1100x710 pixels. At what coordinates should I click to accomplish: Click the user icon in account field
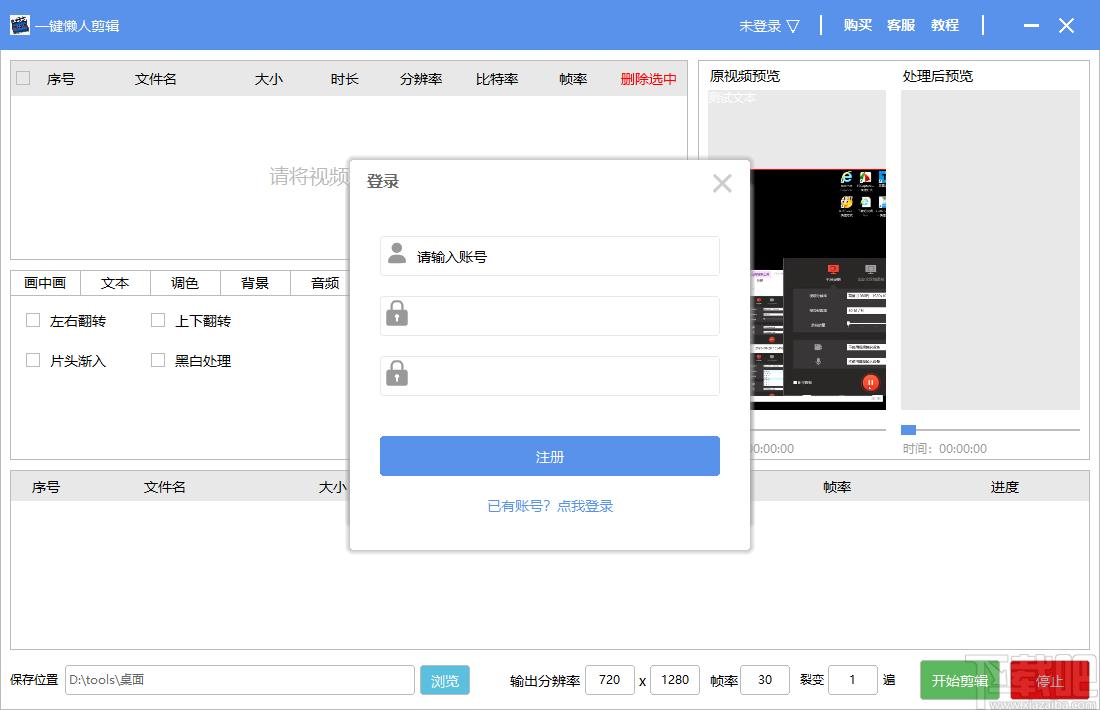(397, 254)
